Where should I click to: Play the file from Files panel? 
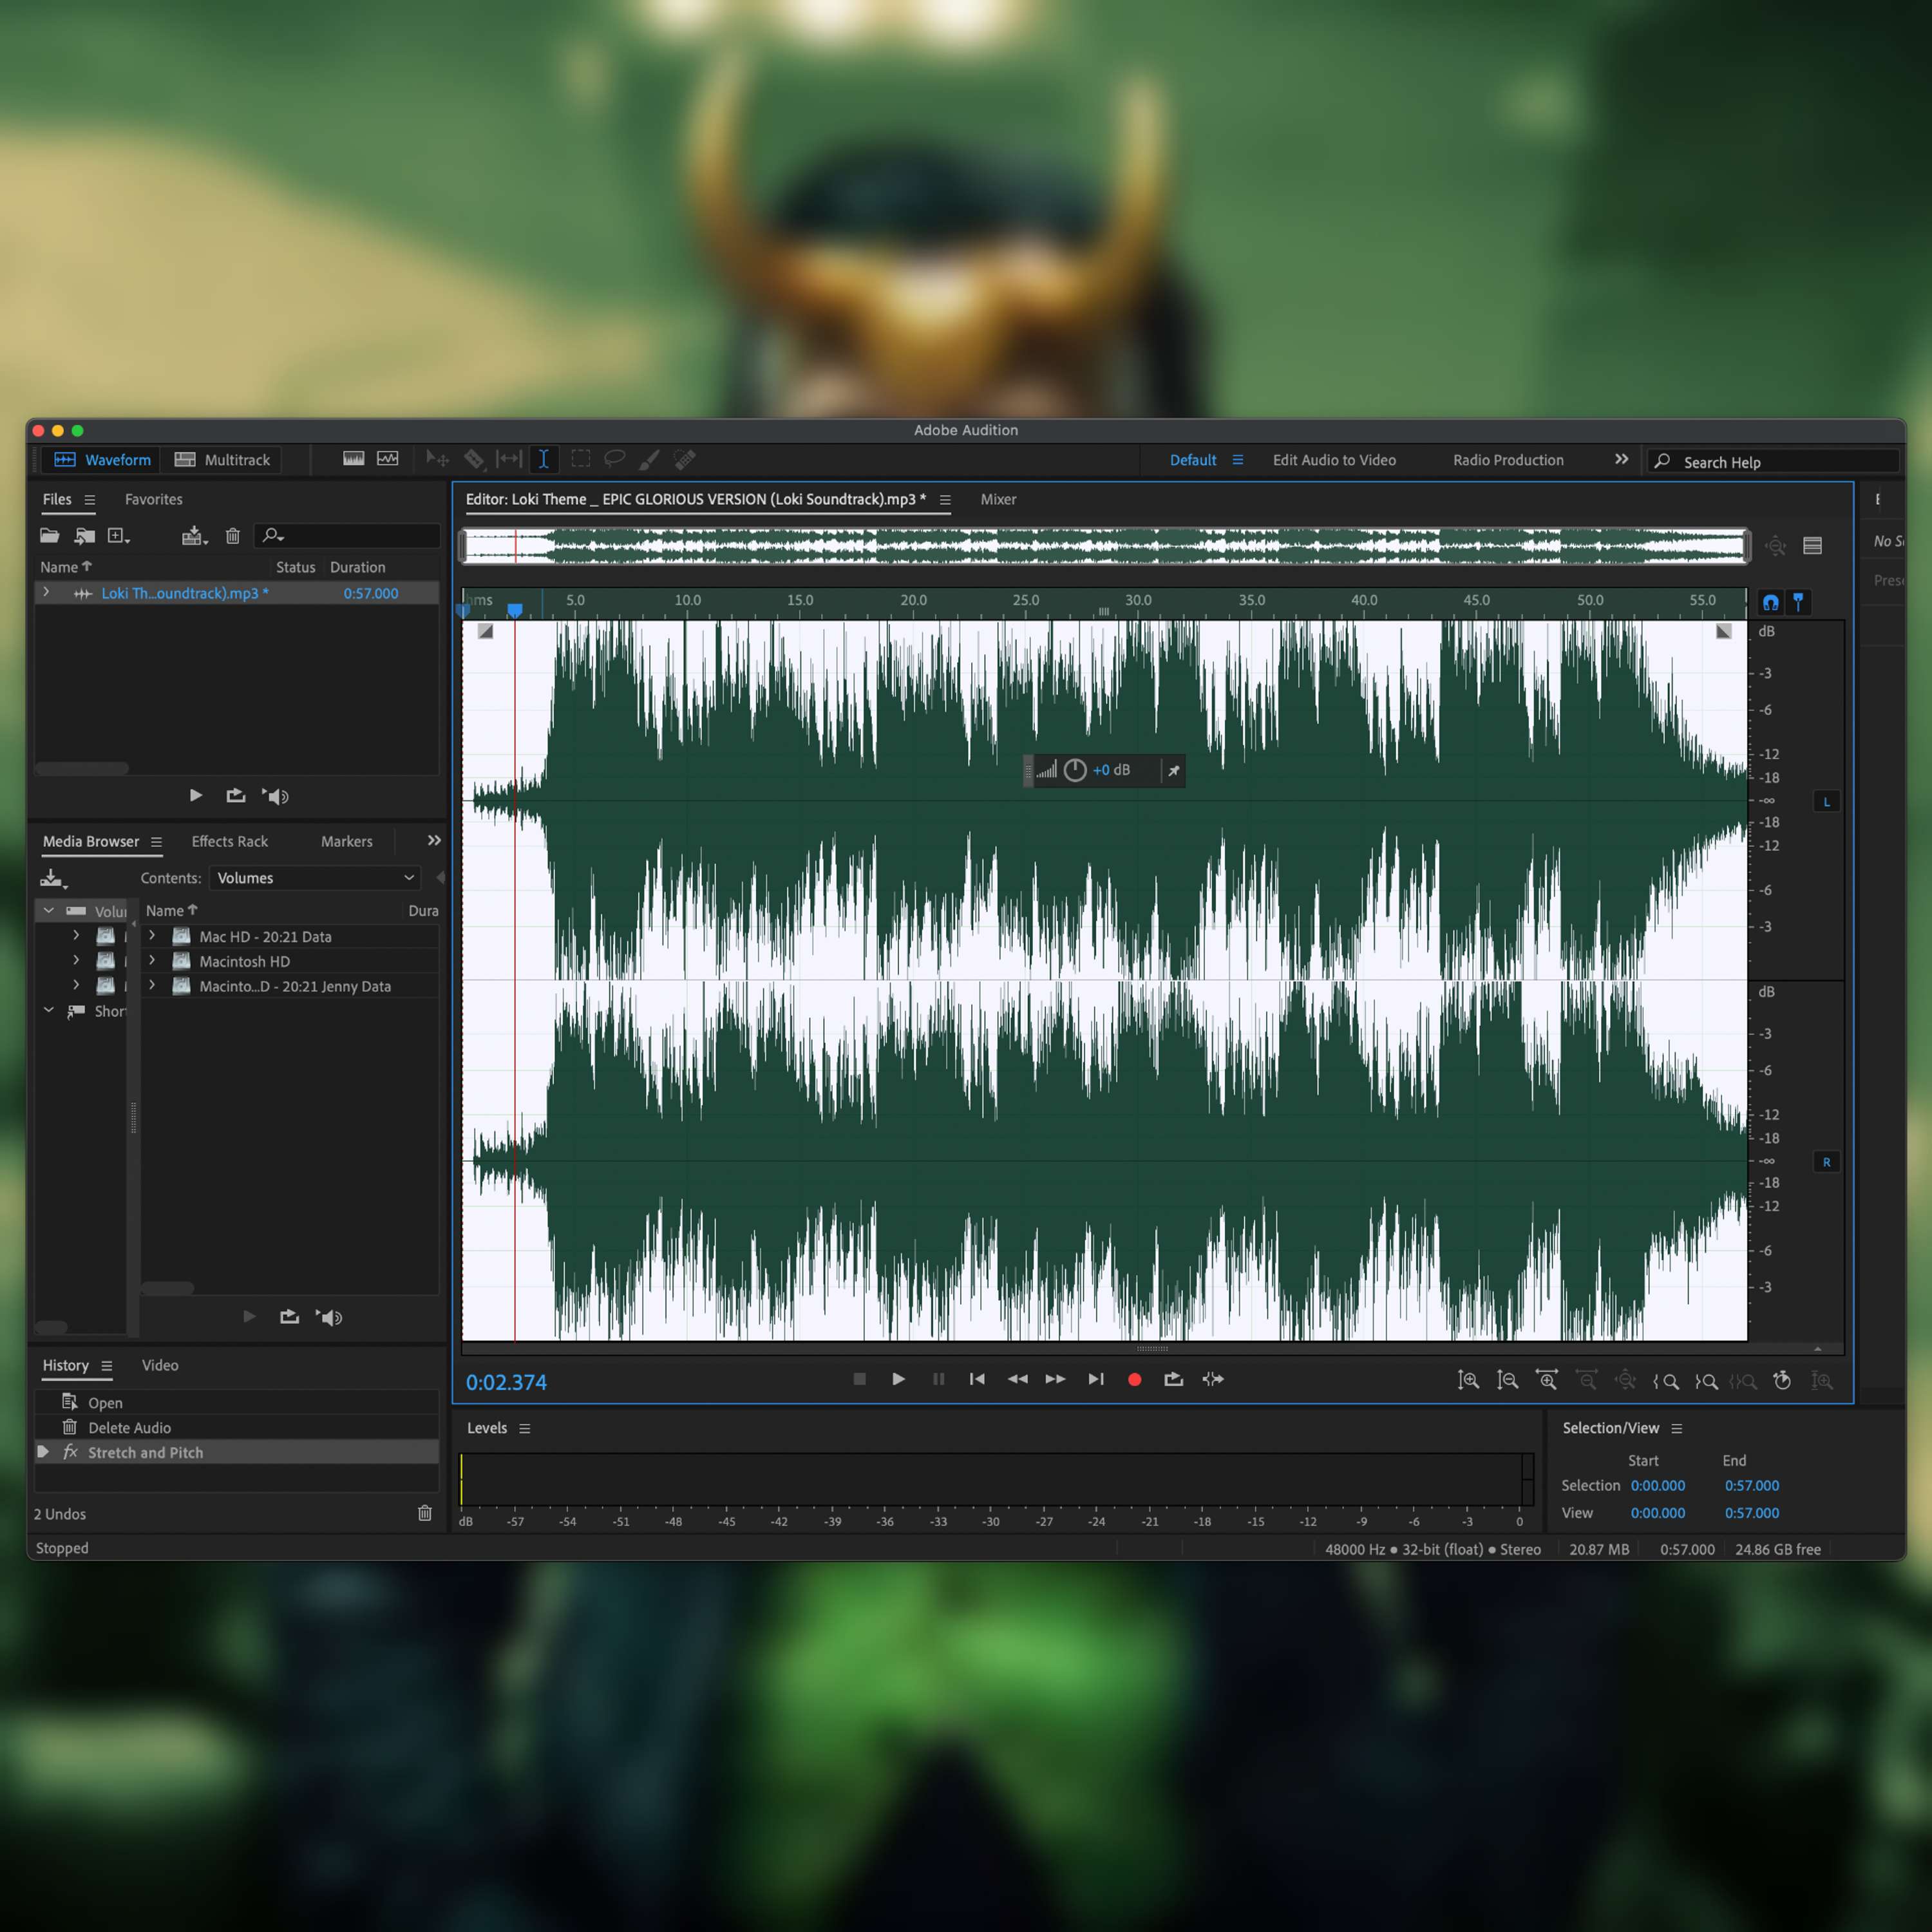tap(196, 796)
